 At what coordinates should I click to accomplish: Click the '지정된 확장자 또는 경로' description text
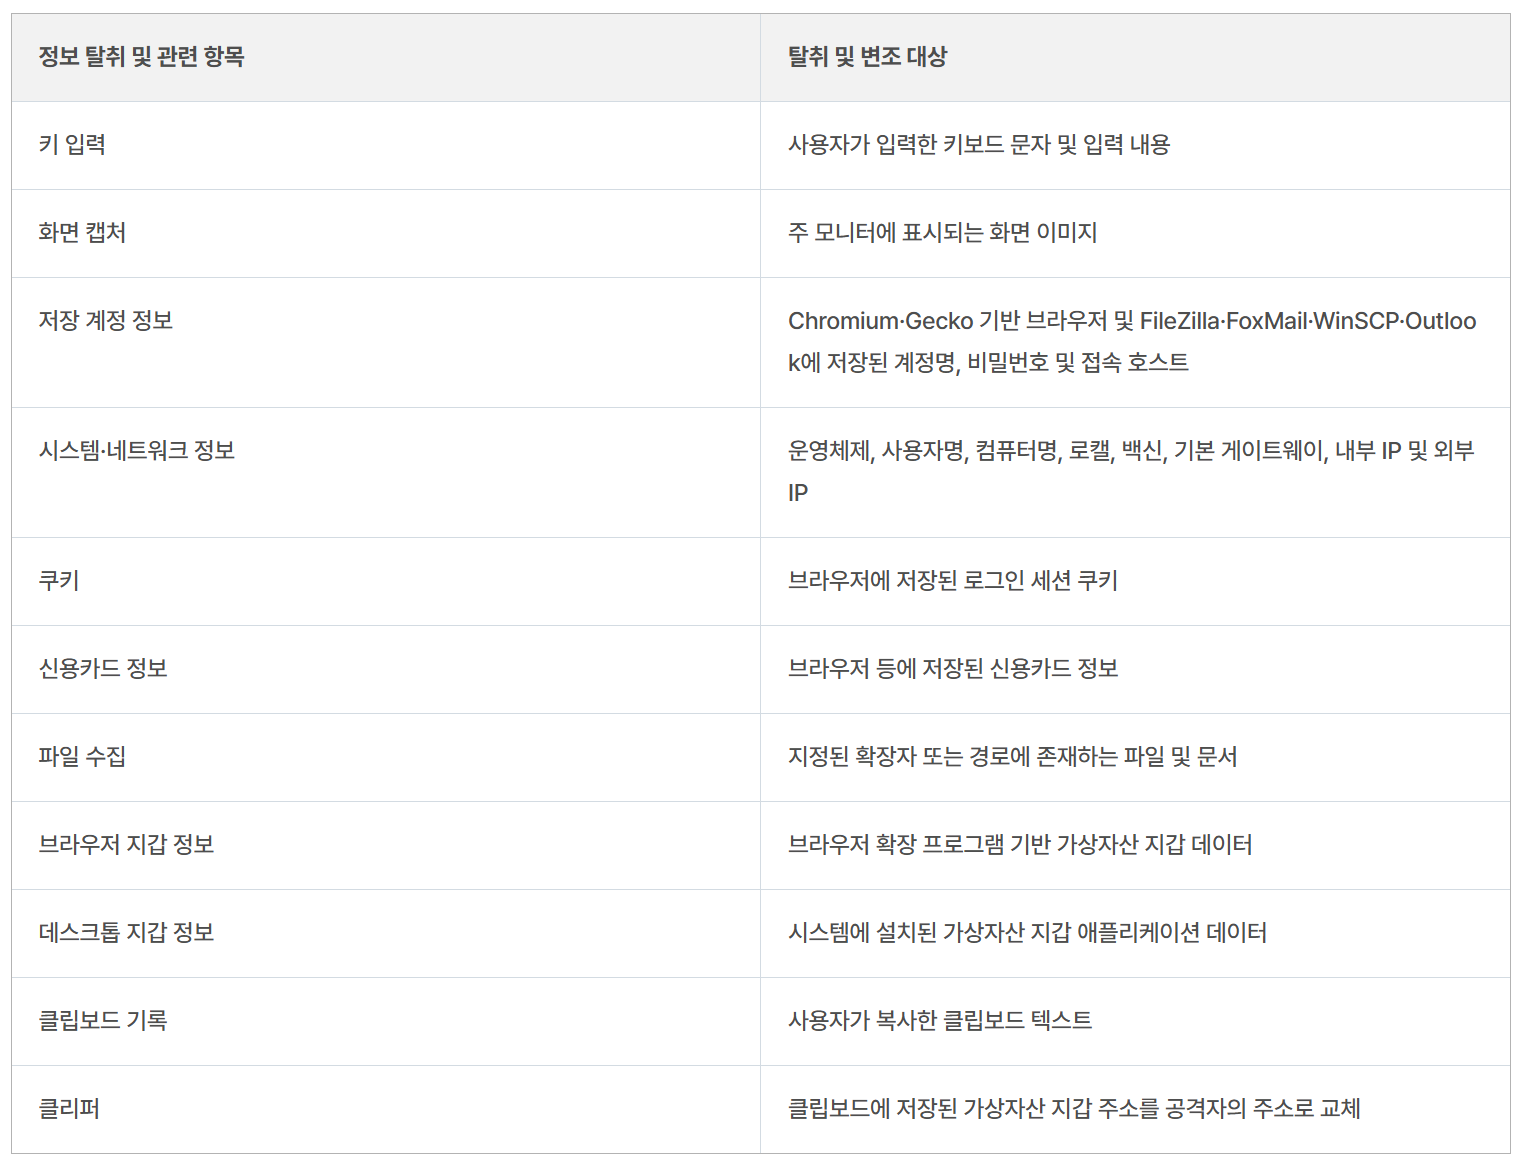point(1013,757)
